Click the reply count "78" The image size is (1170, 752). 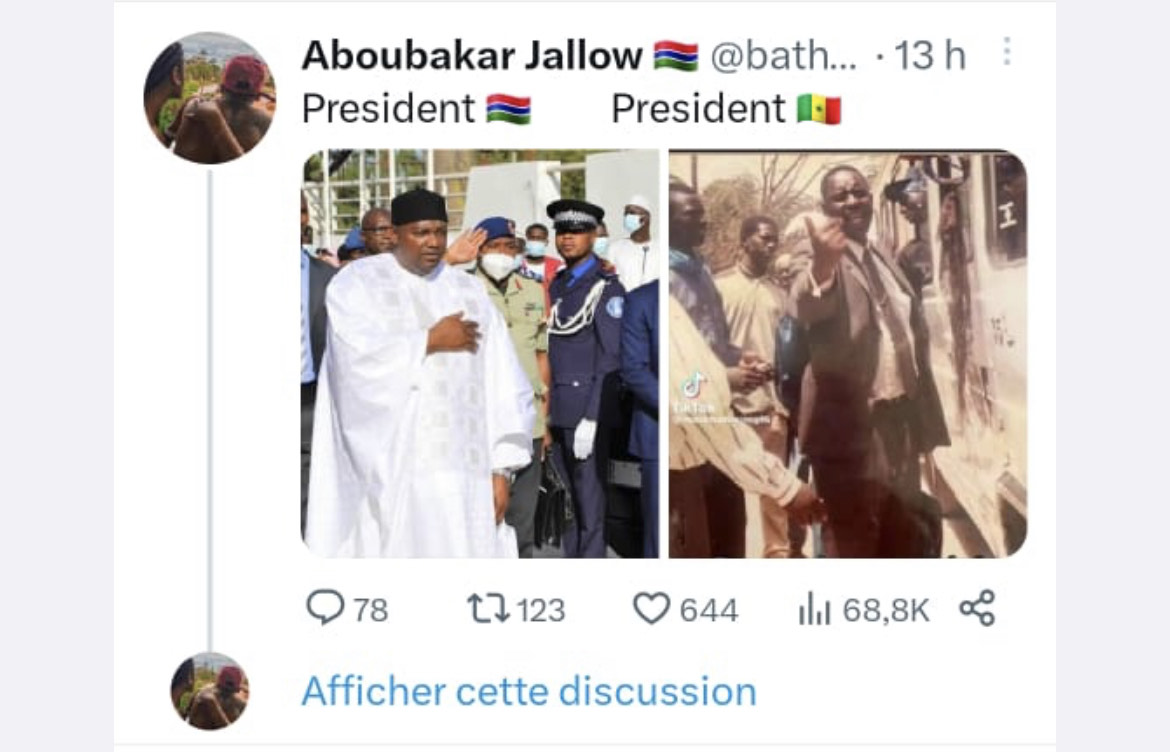click(x=370, y=610)
